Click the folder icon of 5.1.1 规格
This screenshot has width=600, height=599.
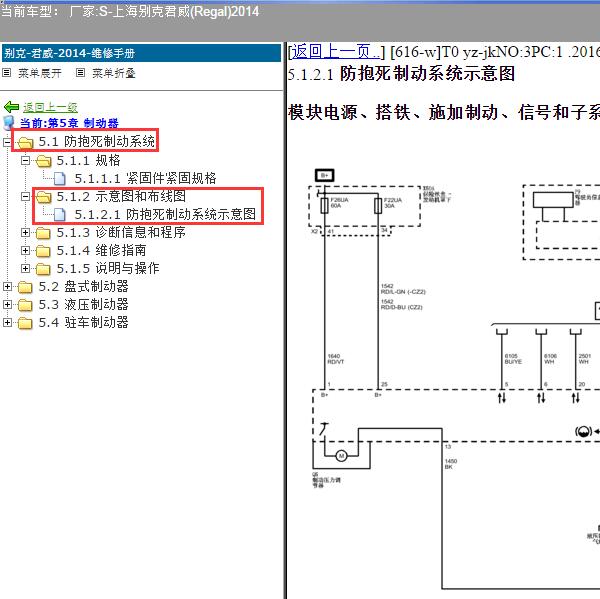coord(44,161)
